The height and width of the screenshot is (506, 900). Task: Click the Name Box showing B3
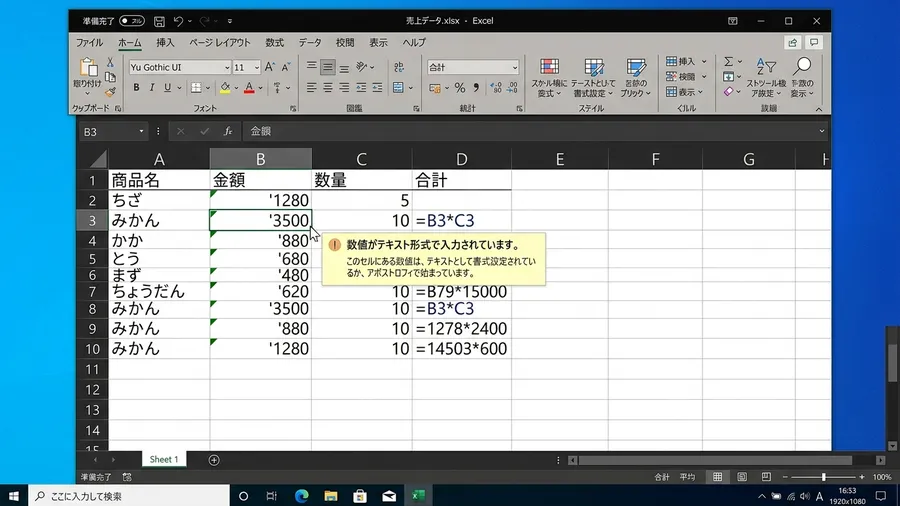(113, 131)
